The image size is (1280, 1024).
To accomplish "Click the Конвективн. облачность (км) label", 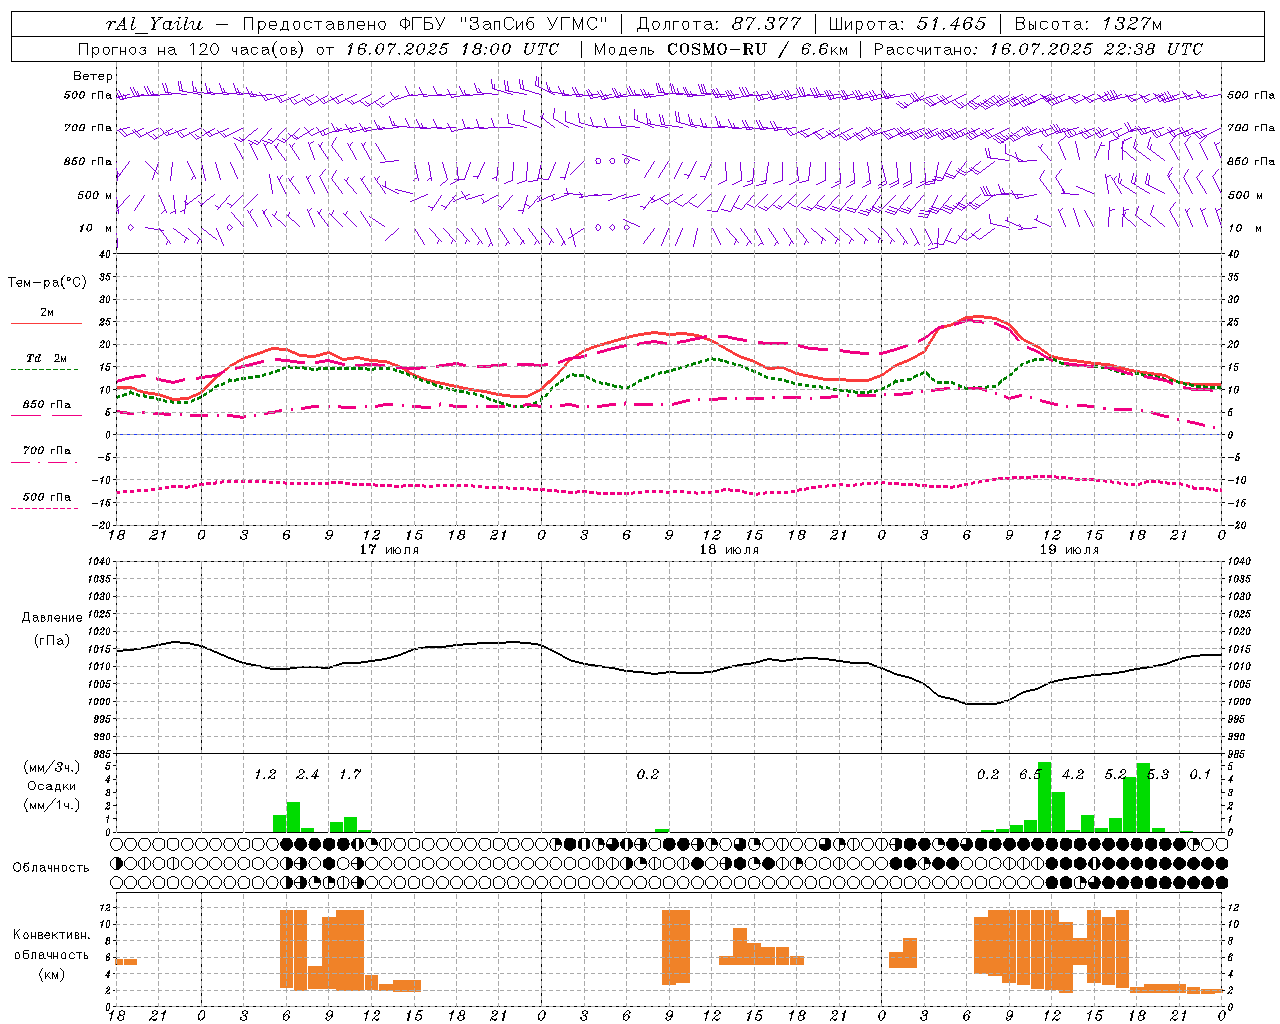I will tap(52, 954).
